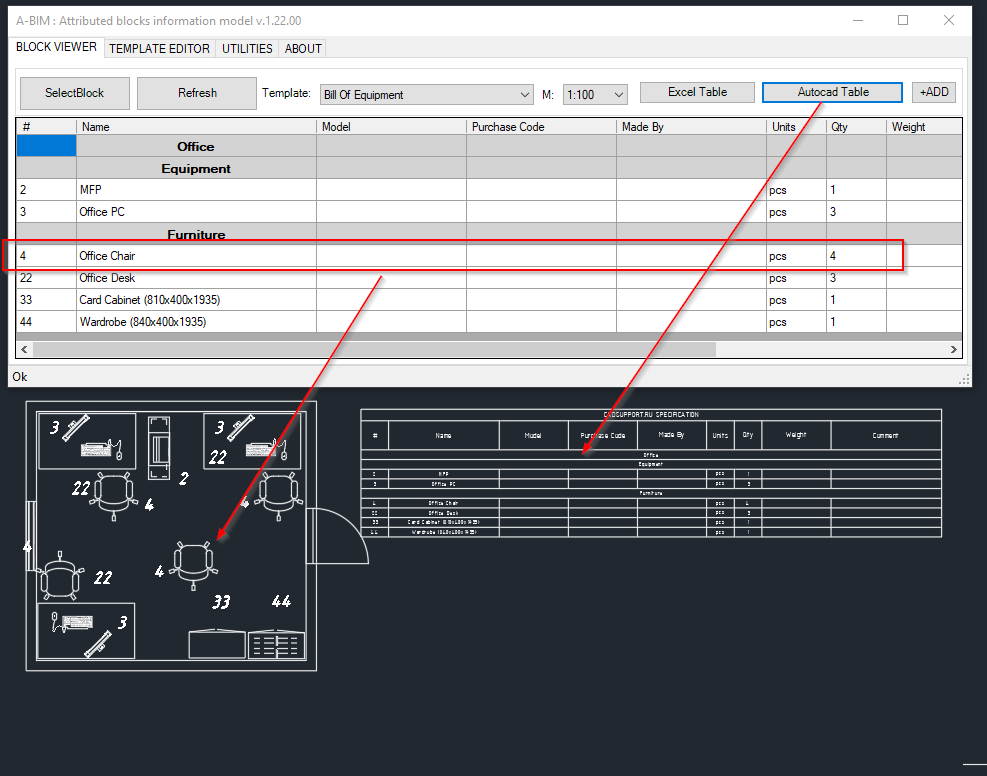Maximize the A-BIM window
The width and height of the screenshot is (987, 776).
[903, 21]
